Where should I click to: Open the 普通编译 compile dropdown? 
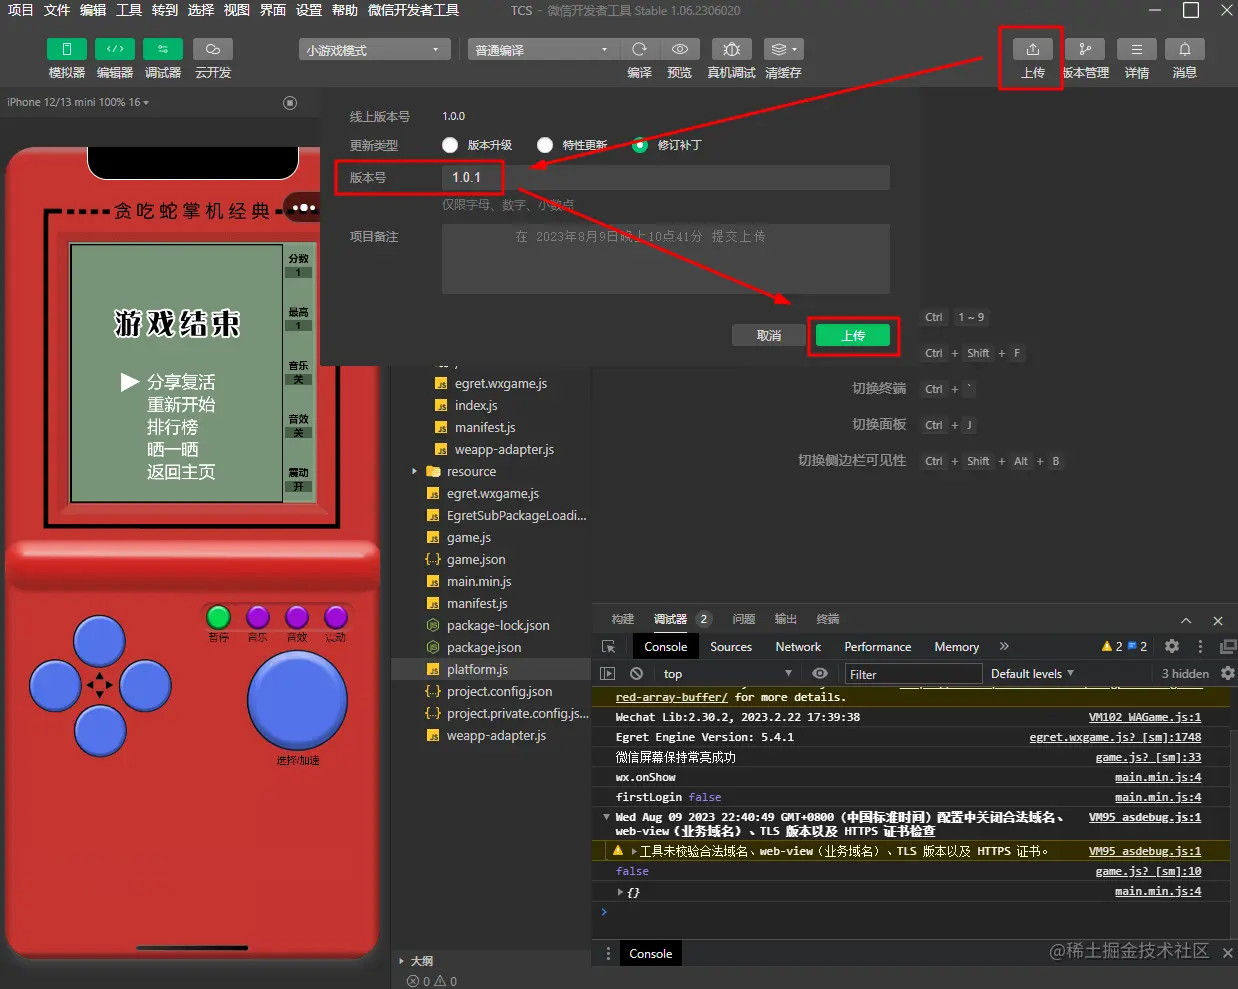(543, 50)
